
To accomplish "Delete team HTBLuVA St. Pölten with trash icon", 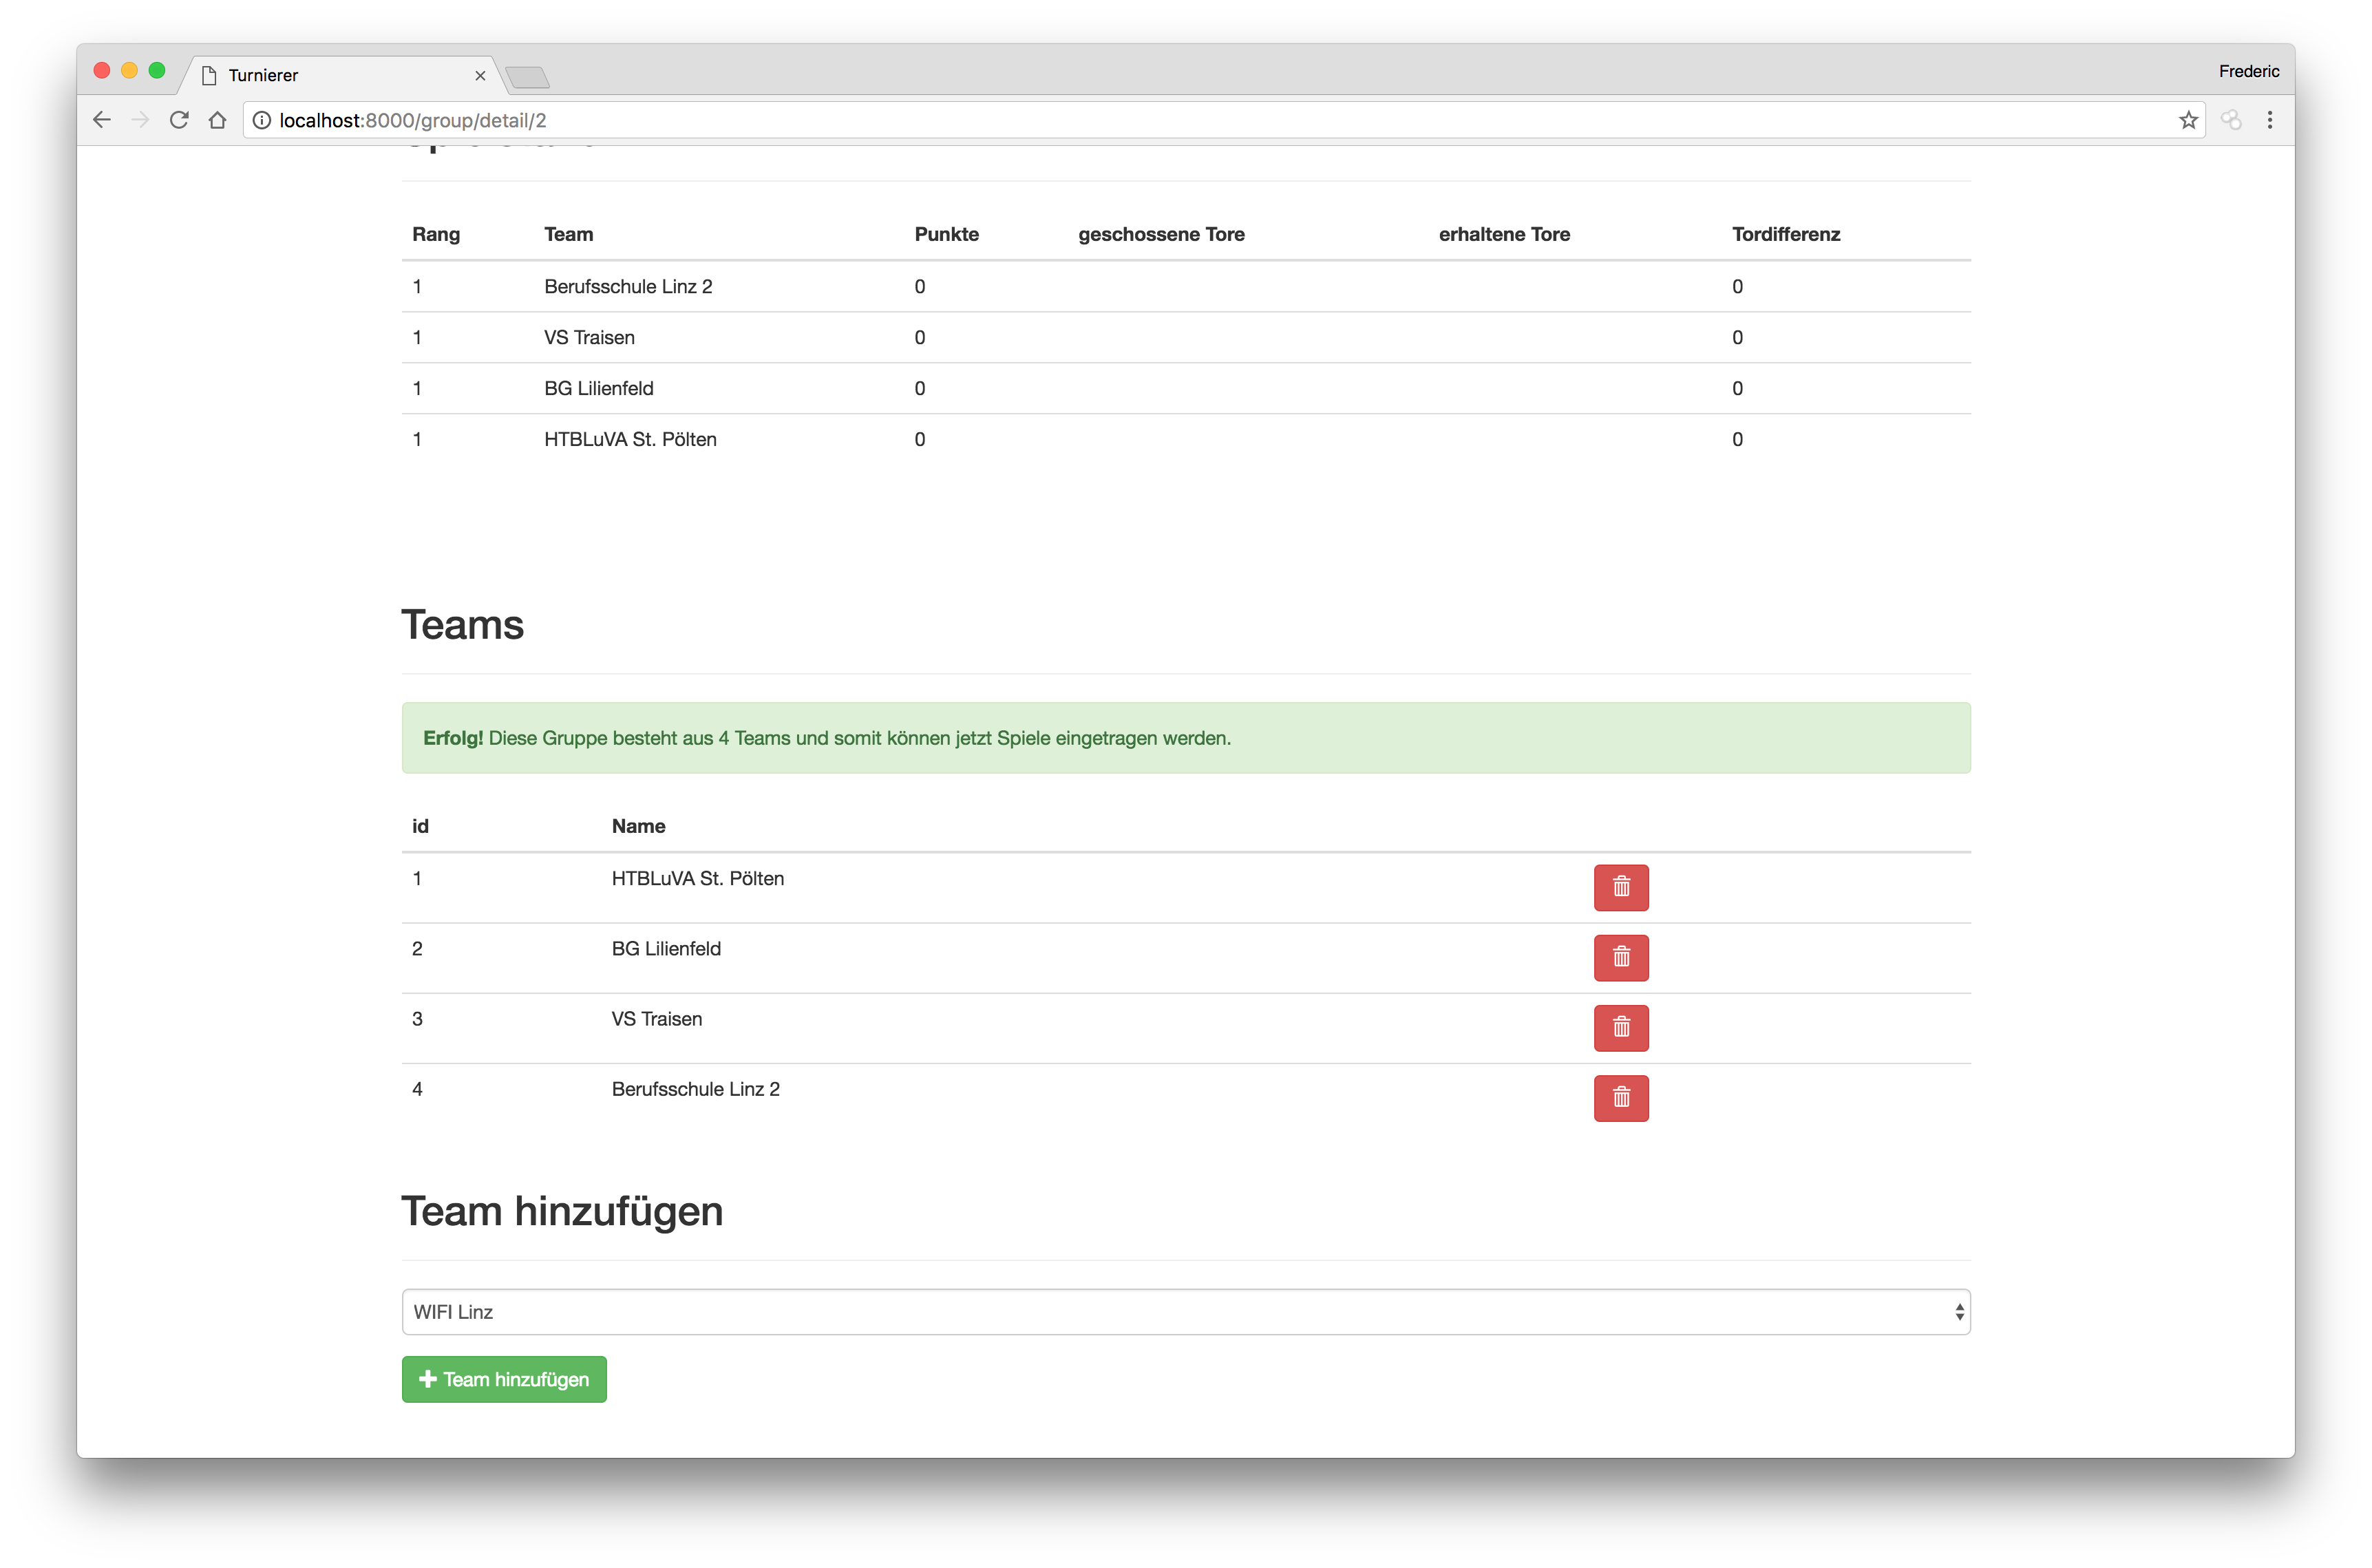I will coord(1620,887).
